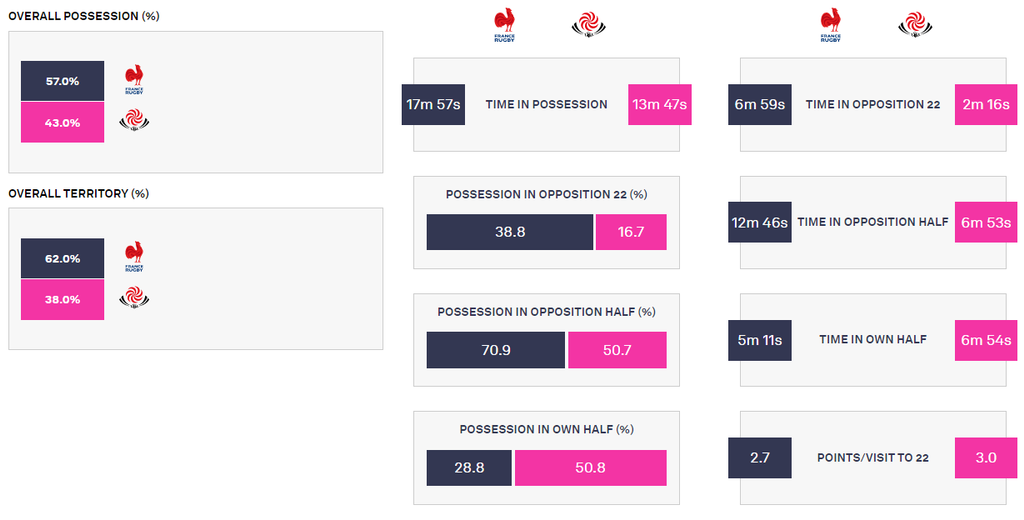Image resolution: width=1024 pixels, height=520 pixels.
Task: Select the 6m 59s time in opposition 22 value
Action: pos(760,105)
